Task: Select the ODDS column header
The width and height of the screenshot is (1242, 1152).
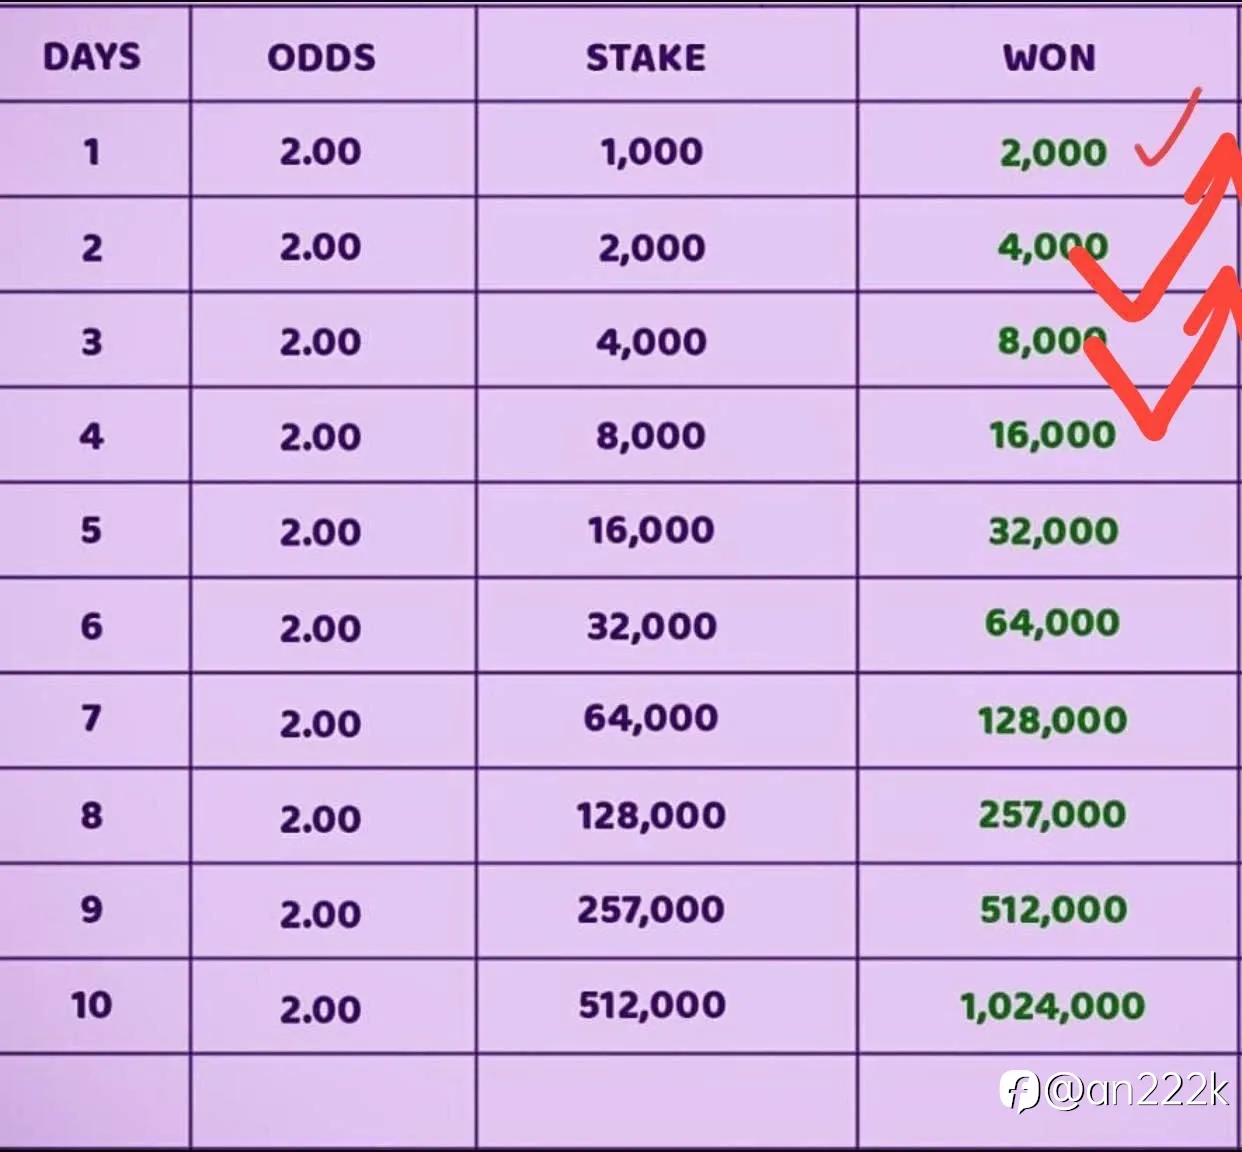Action: point(321,57)
